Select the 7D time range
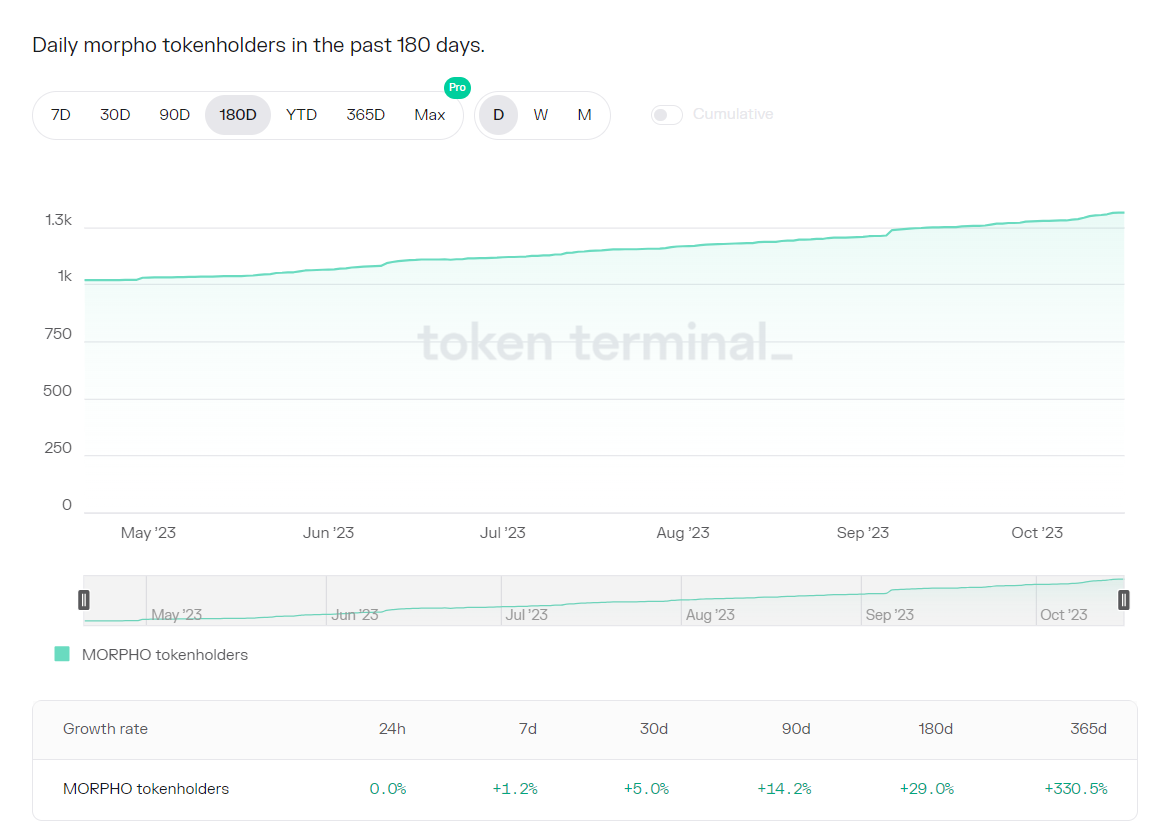 [61, 115]
